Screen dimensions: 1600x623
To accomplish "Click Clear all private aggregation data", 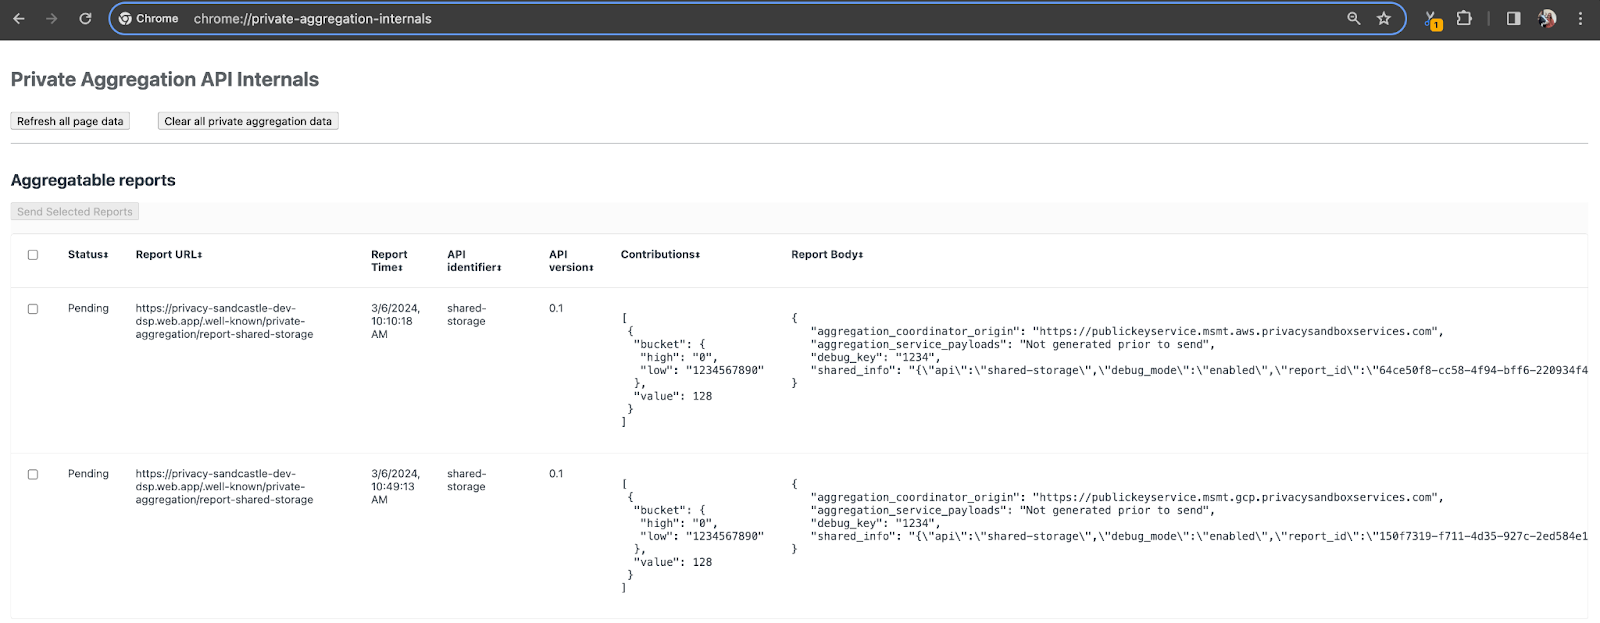I will pos(248,121).
